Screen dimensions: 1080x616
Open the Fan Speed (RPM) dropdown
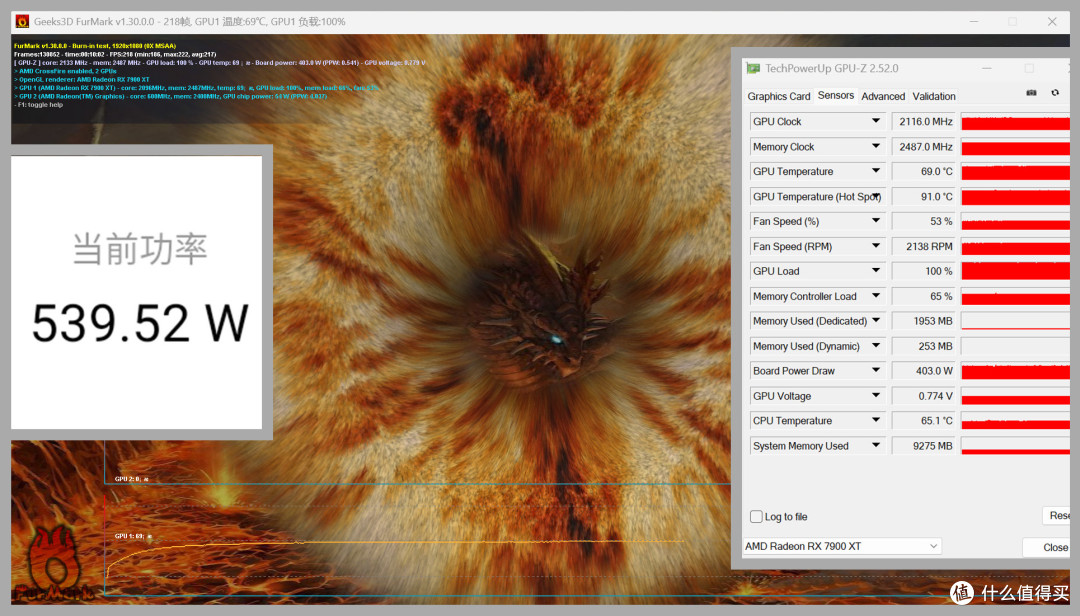point(875,246)
